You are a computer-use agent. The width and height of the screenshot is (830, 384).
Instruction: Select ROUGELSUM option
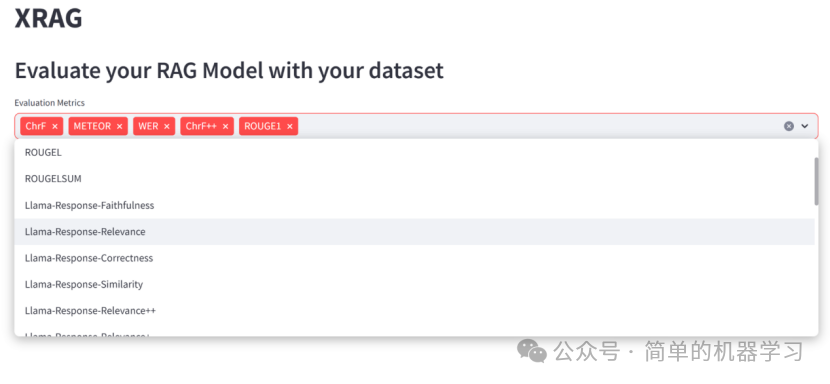coord(414,179)
